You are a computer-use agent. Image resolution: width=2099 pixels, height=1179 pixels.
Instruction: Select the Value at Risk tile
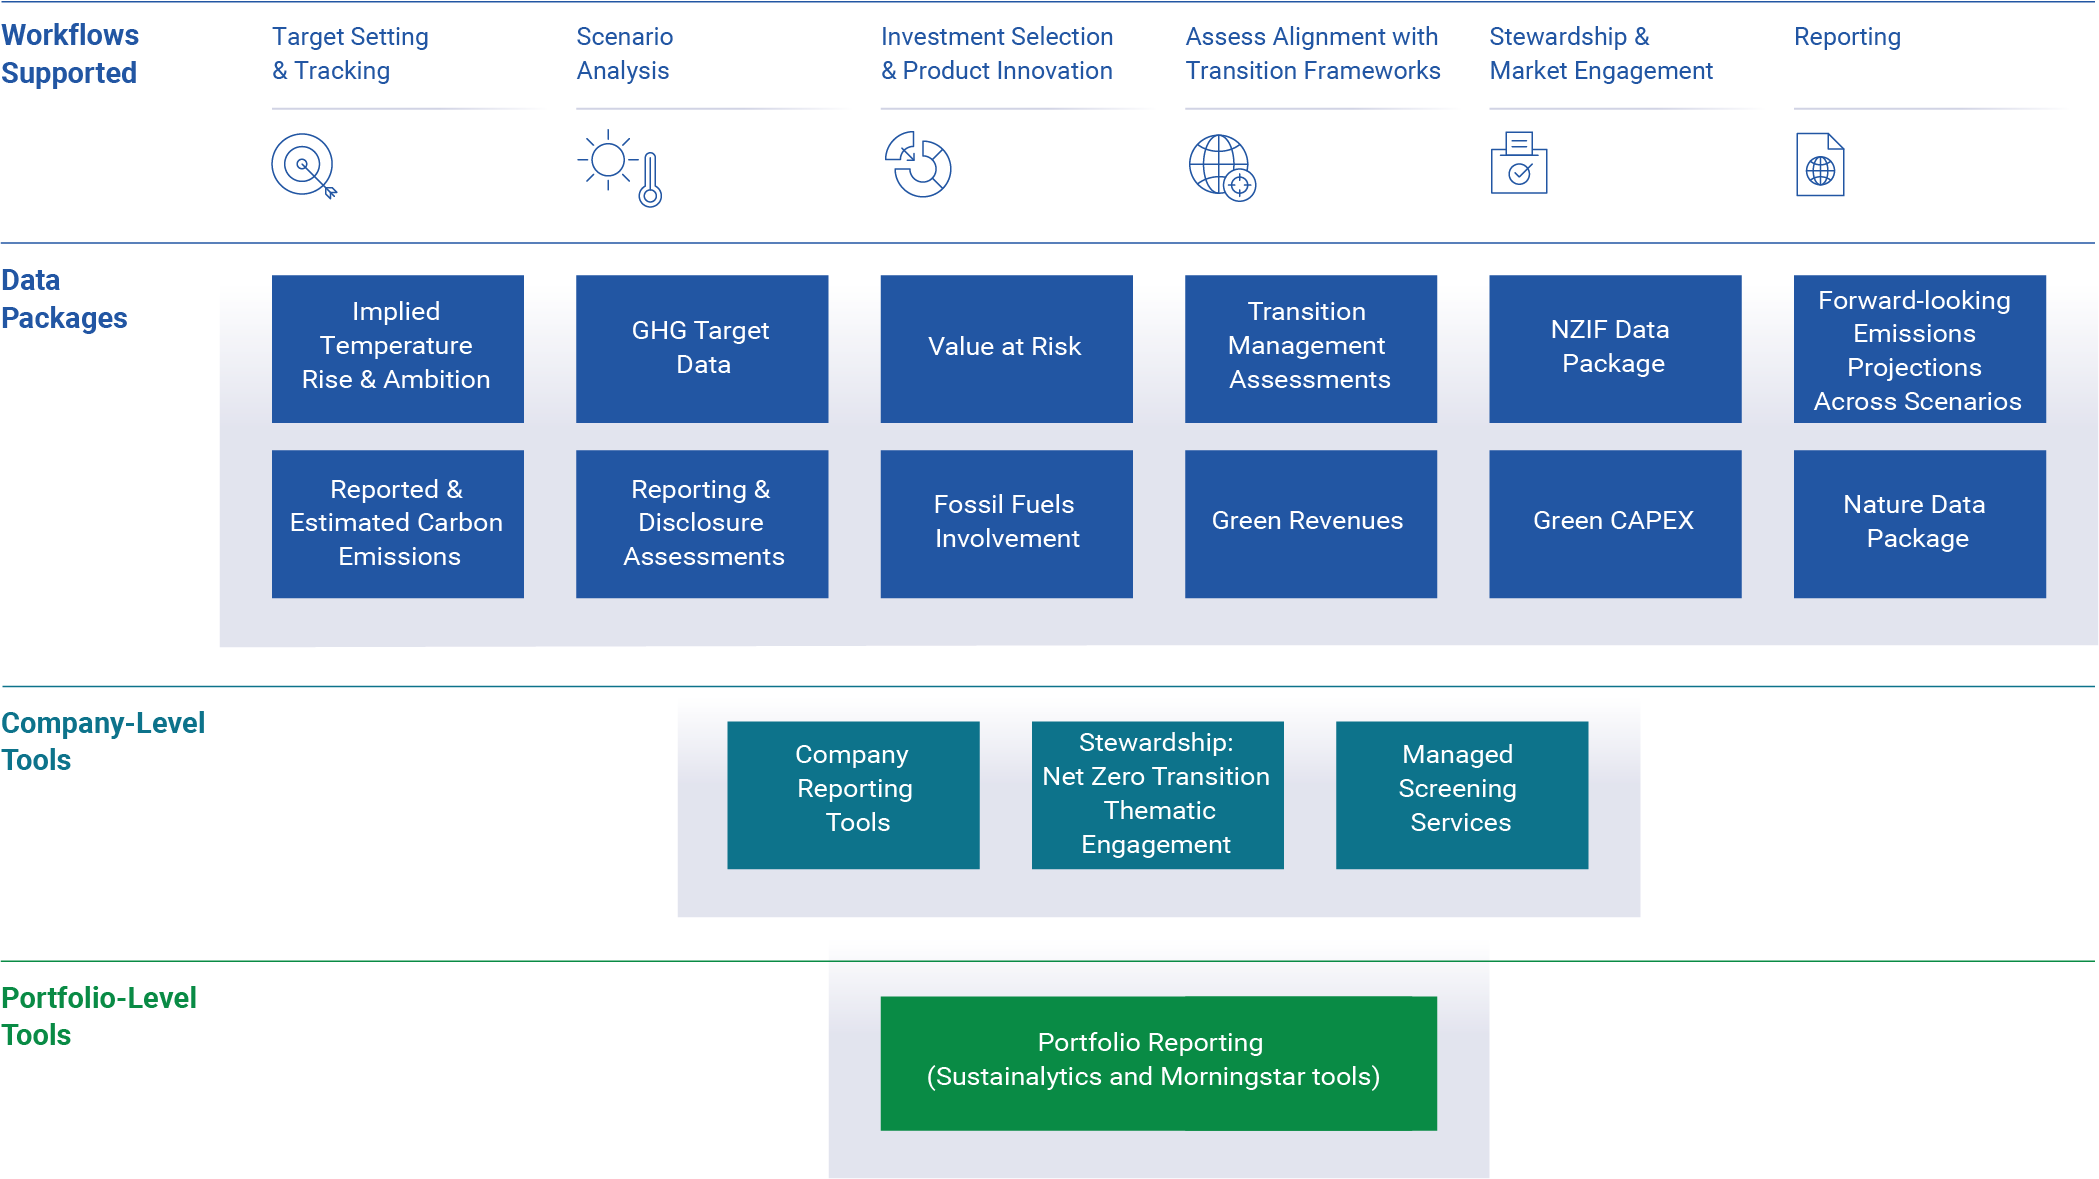point(1006,348)
